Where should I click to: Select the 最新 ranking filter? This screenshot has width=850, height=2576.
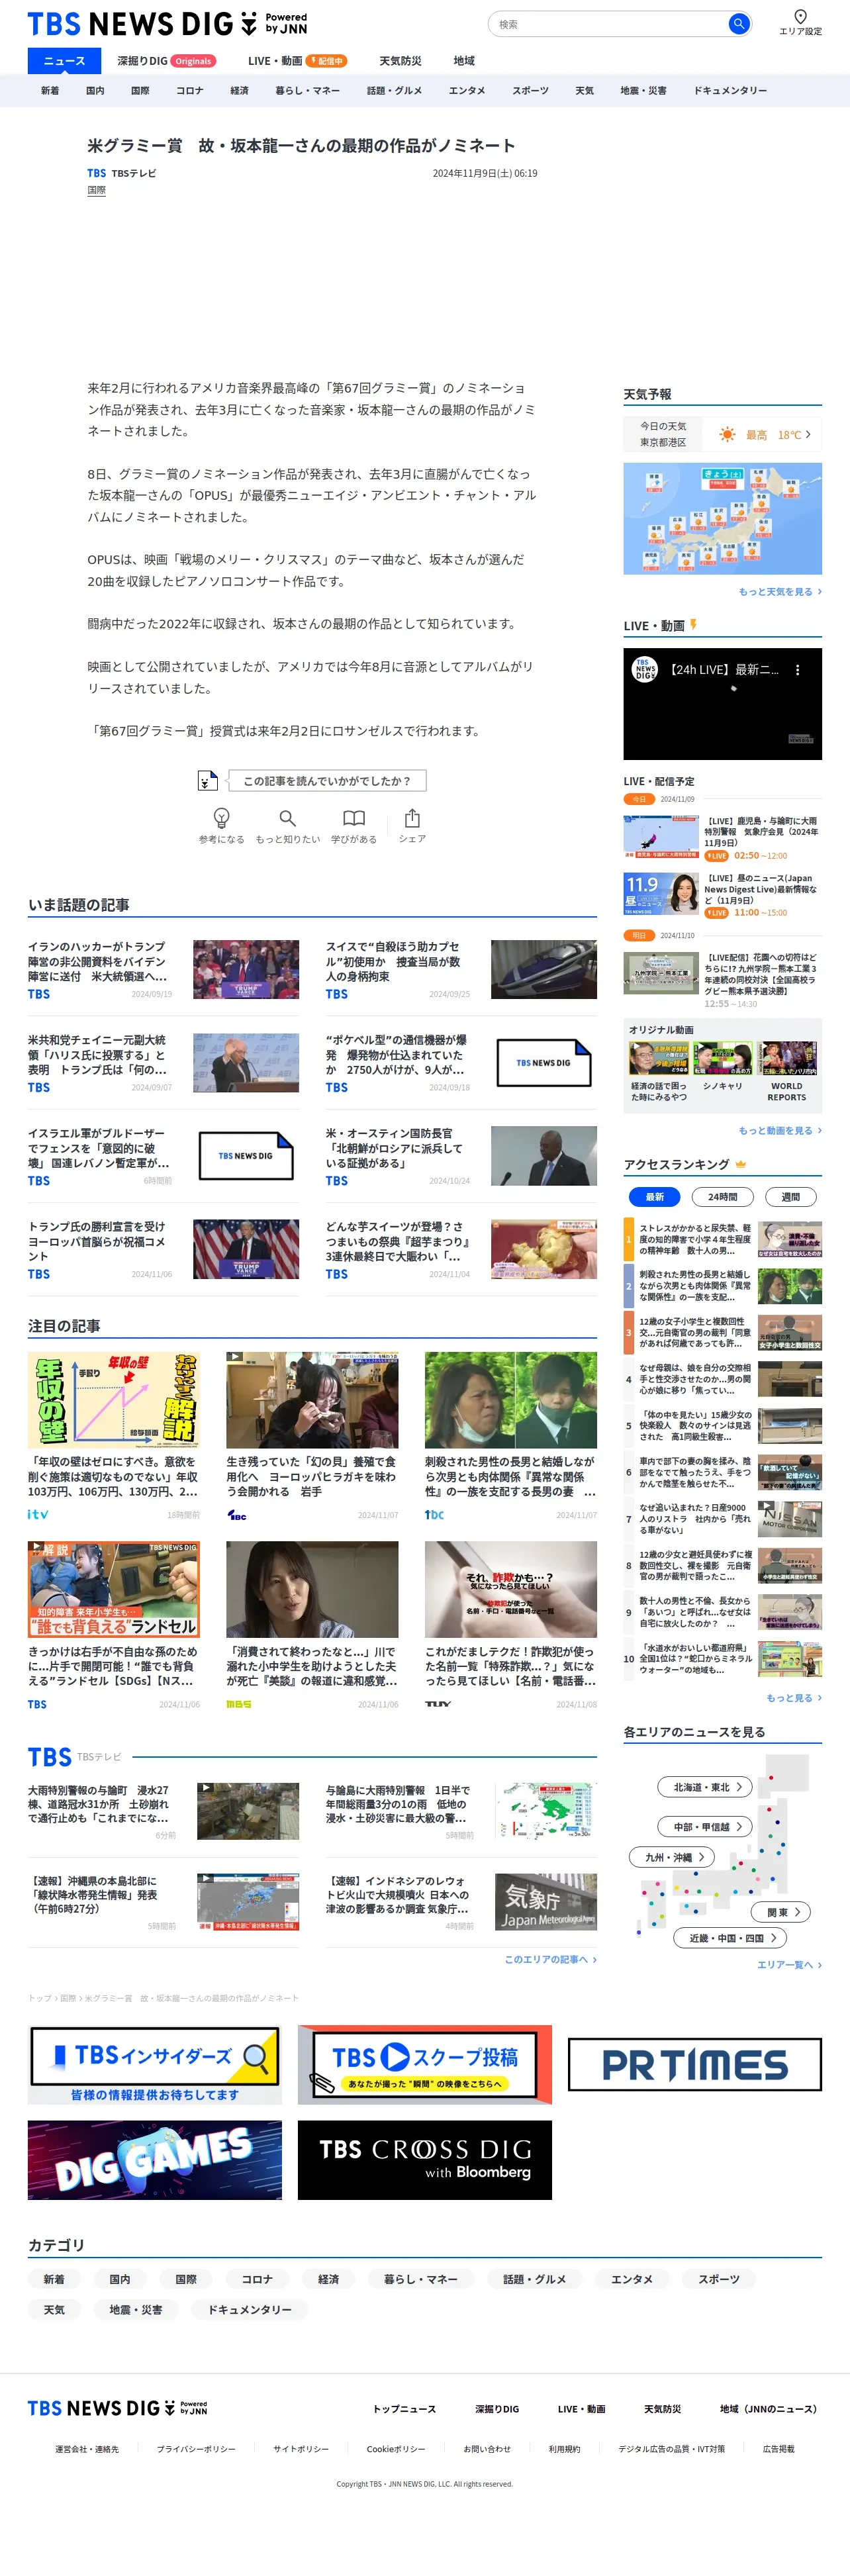[654, 1197]
